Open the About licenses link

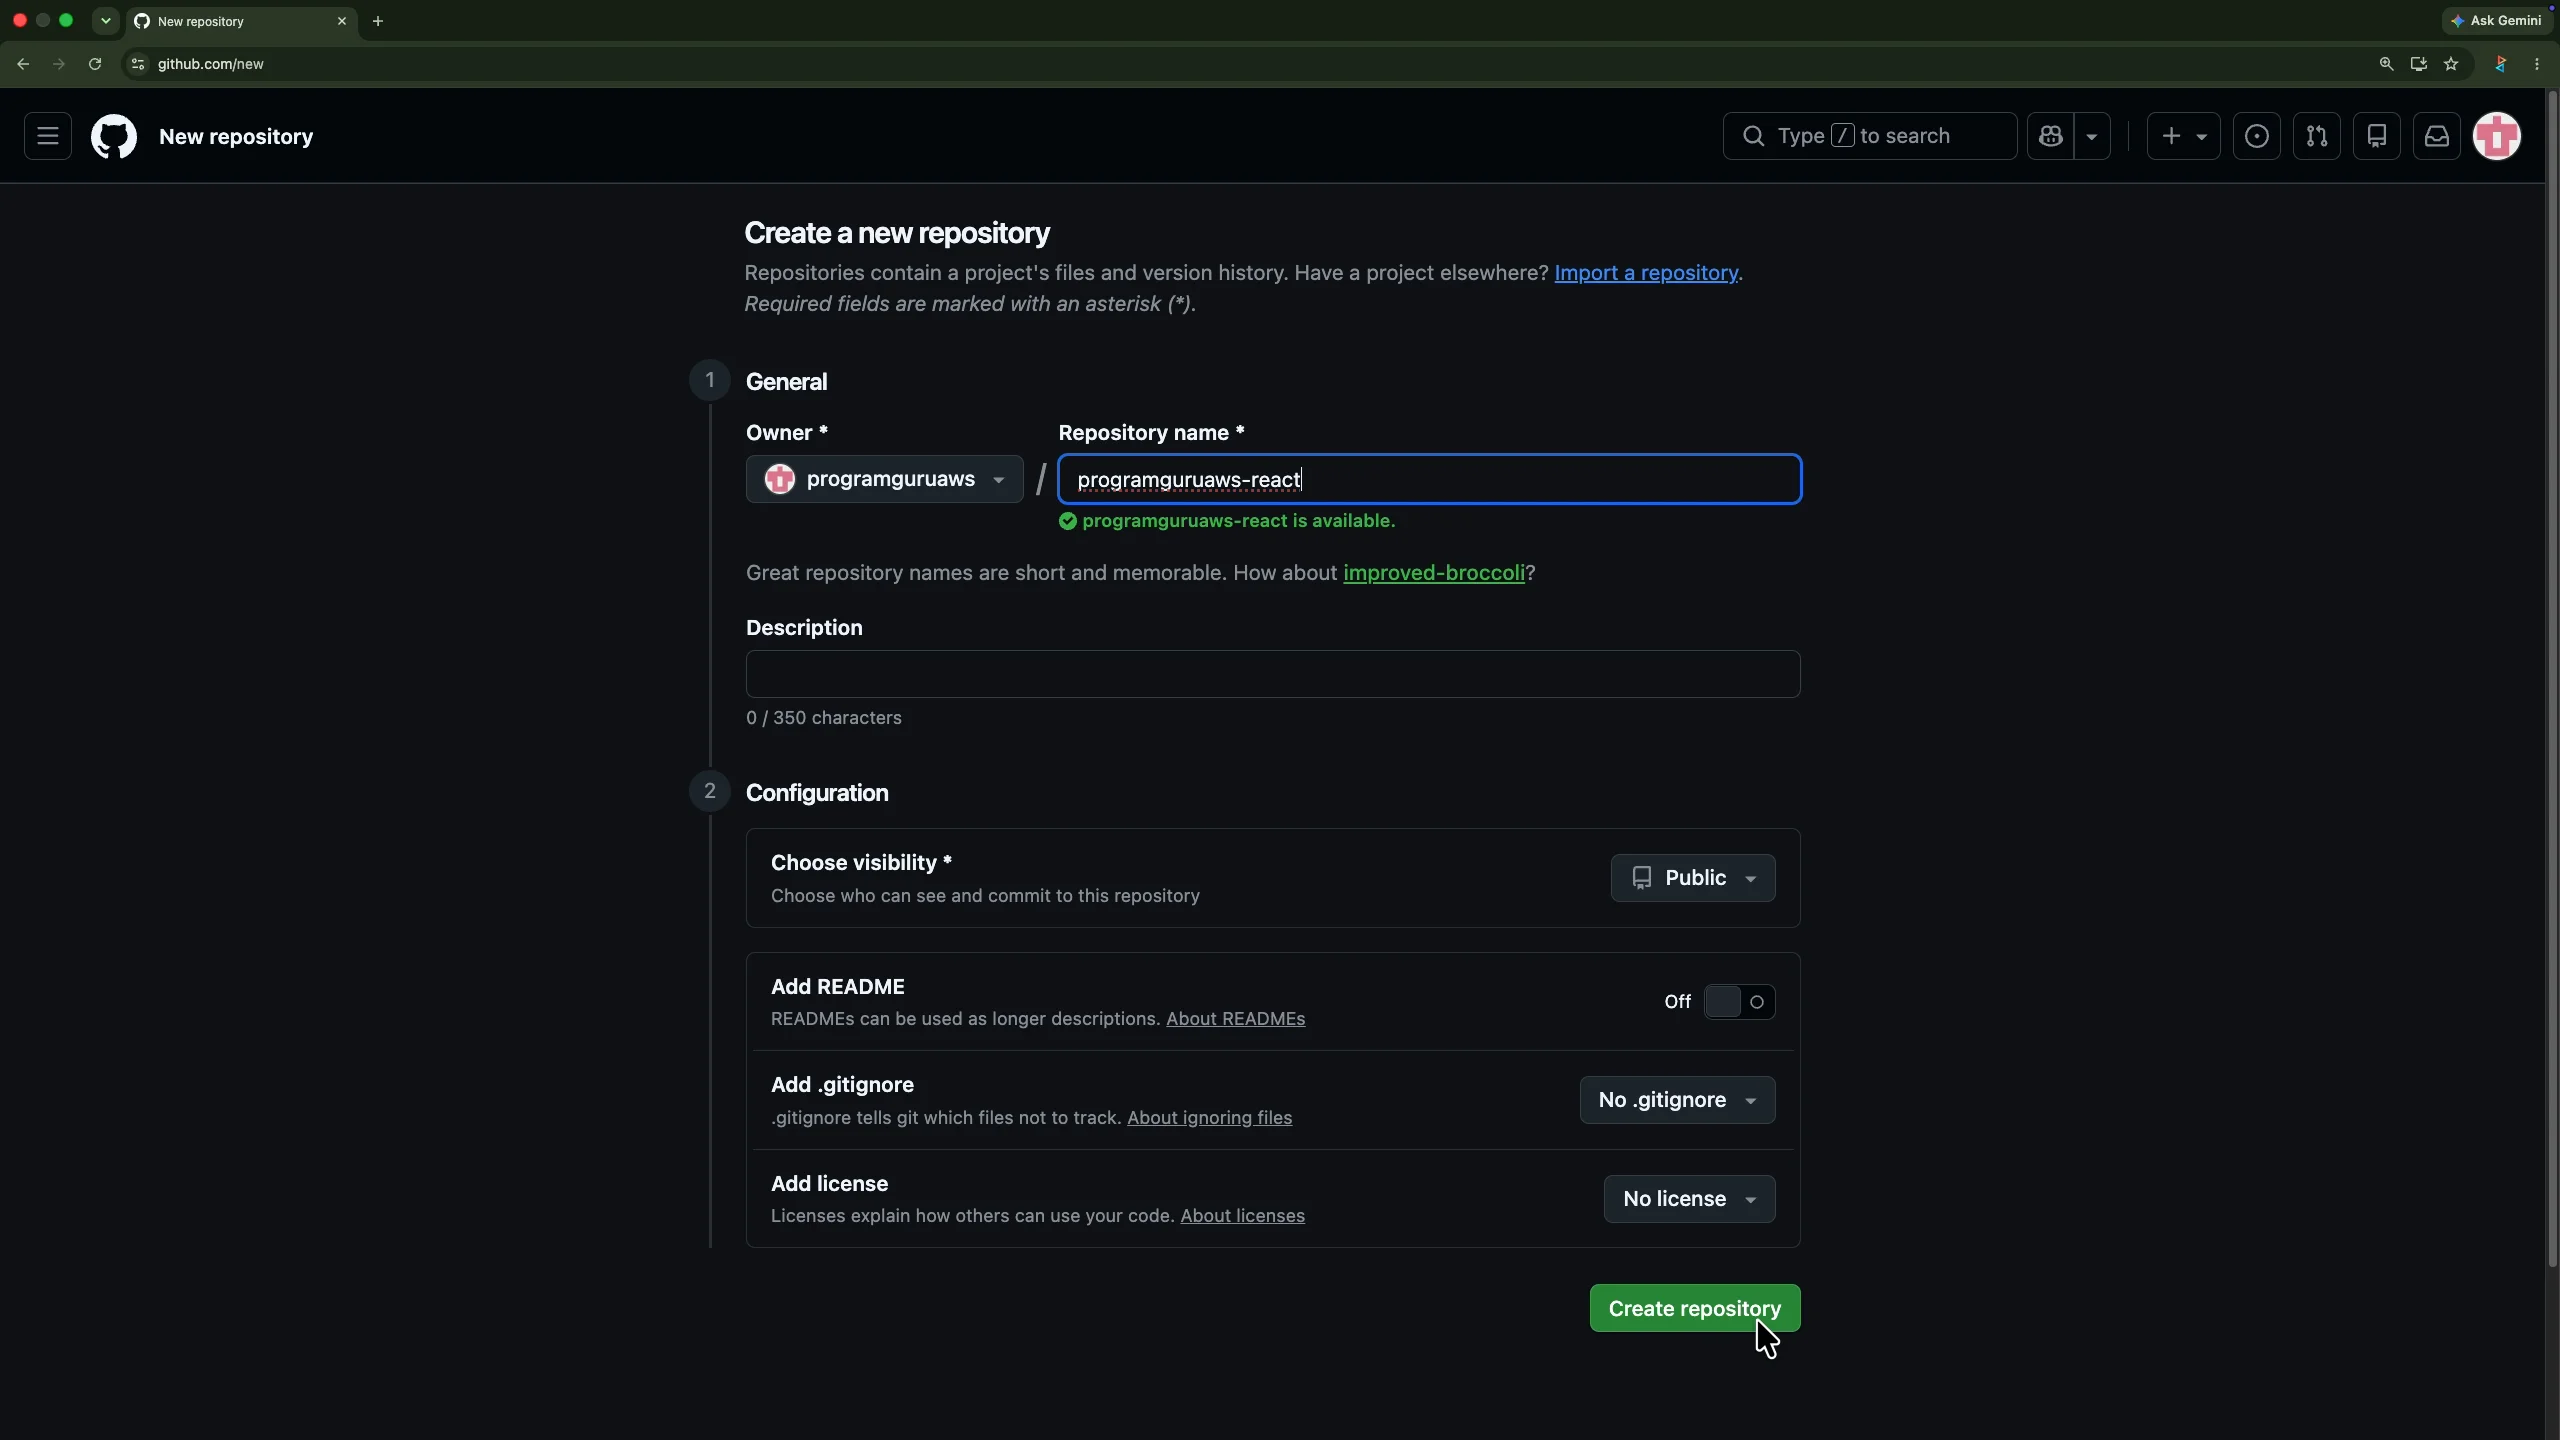1242,1216
